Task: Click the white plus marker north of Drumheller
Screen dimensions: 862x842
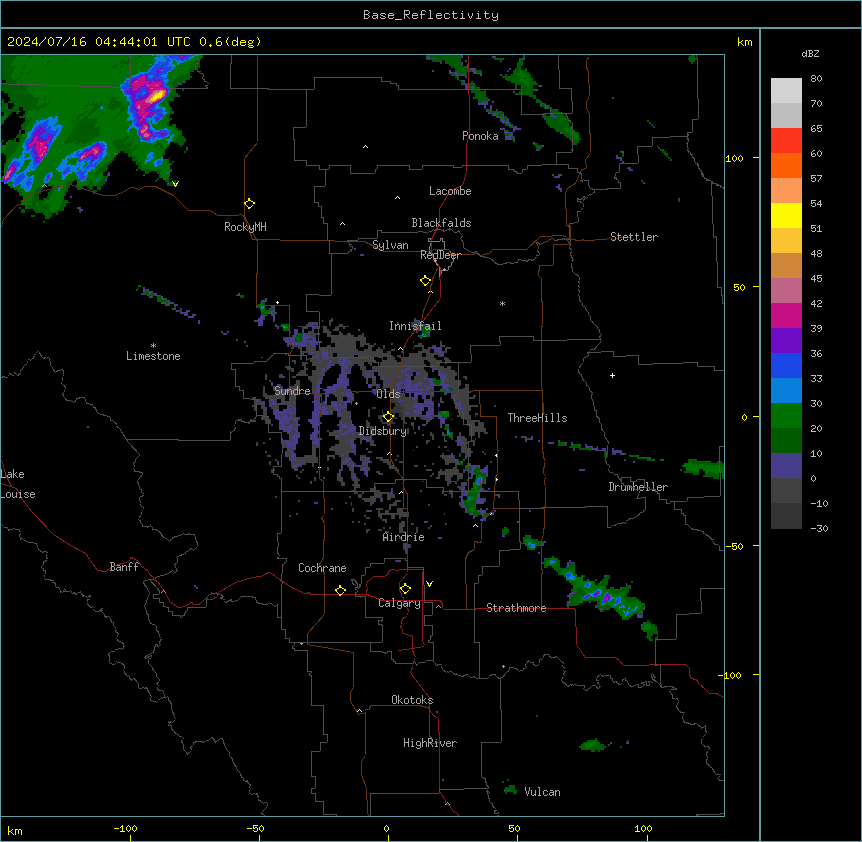Action: (x=612, y=375)
